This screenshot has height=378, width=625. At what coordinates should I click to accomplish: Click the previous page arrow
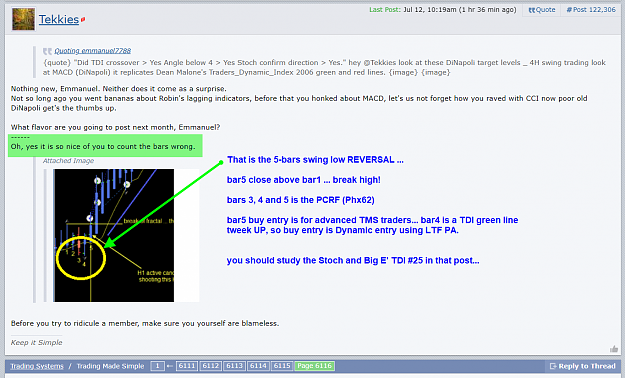tap(170, 366)
